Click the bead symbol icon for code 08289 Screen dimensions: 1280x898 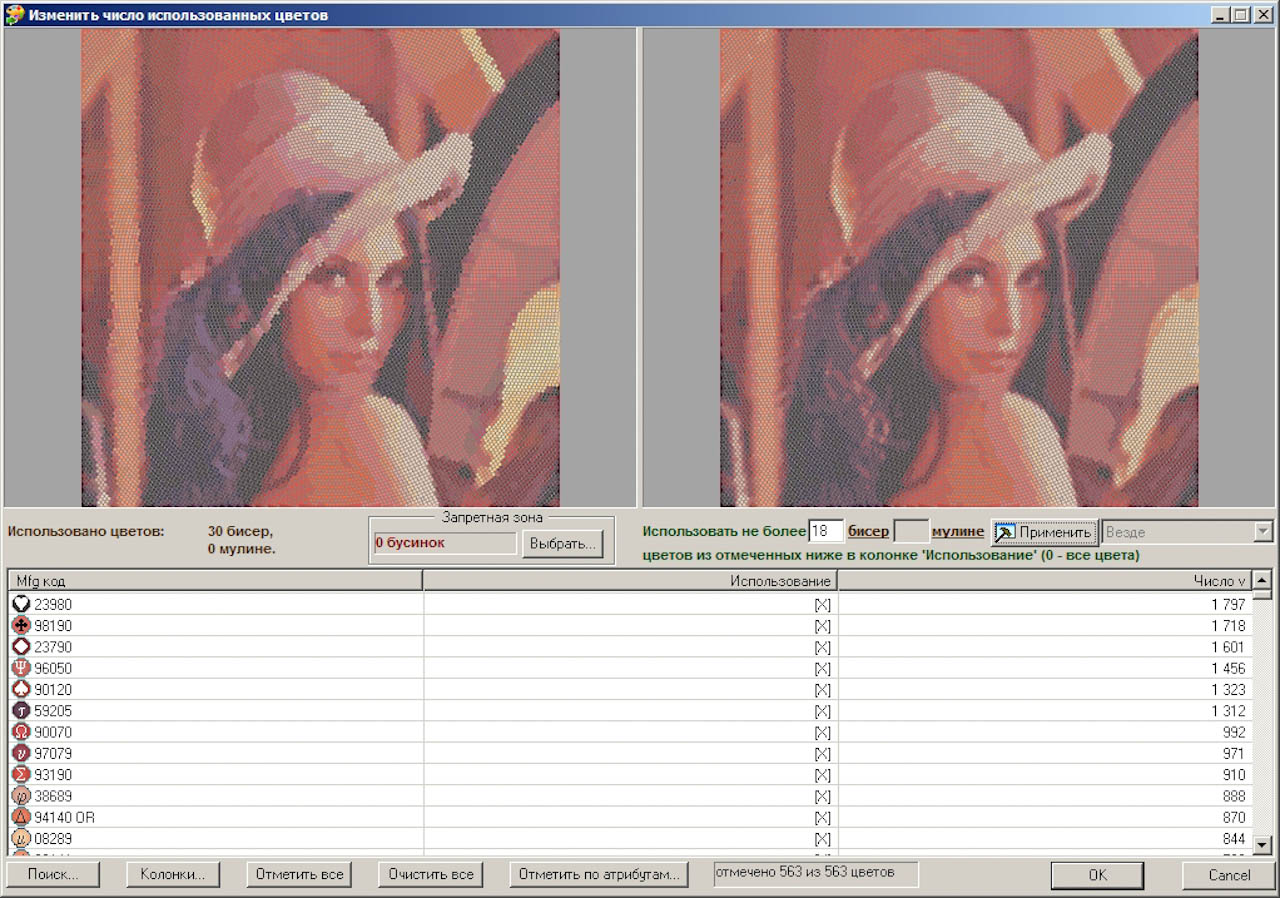click(x=22, y=839)
